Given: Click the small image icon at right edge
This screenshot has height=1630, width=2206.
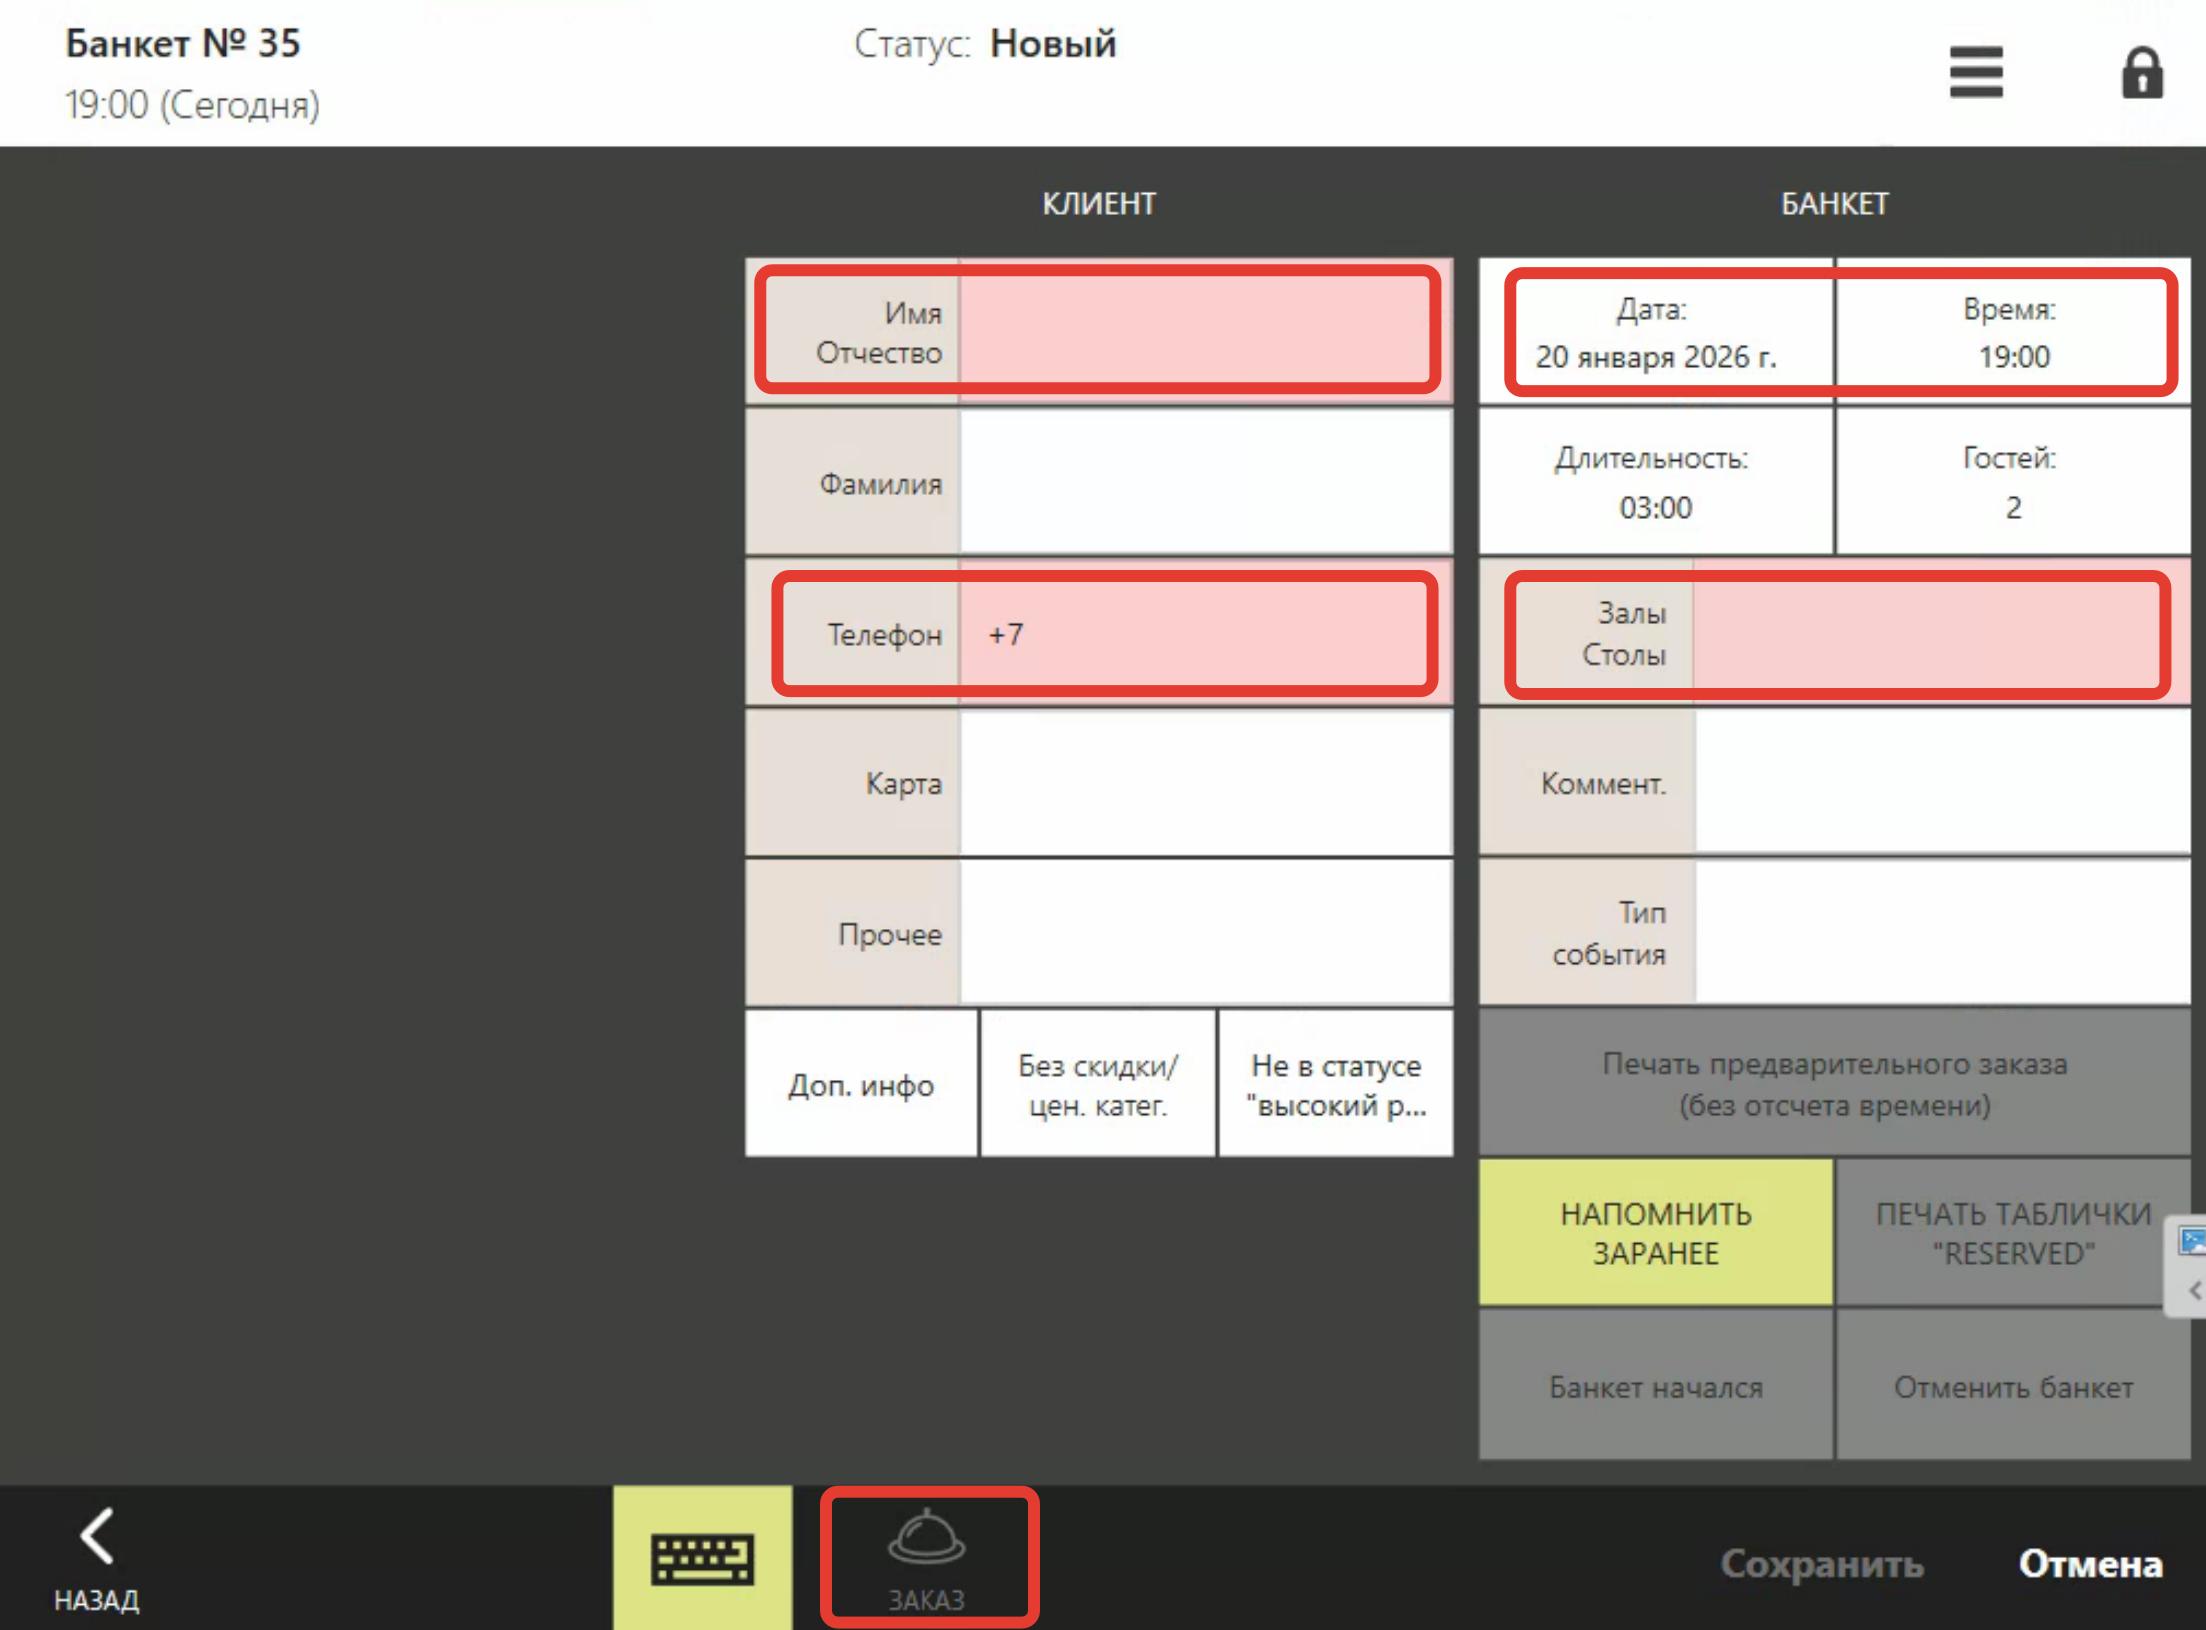Looking at the screenshot, I should tap(2191, 1241).
